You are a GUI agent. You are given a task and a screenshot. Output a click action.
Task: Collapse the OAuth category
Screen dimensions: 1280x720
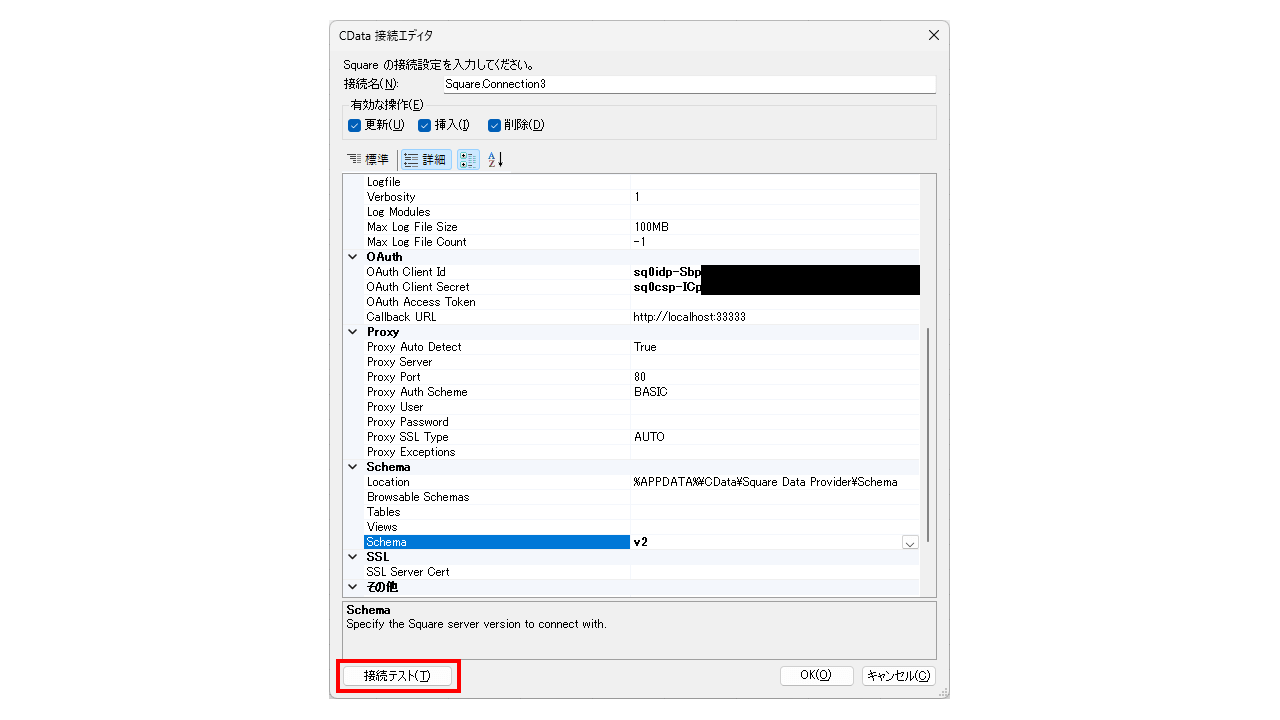click(x=352, y=257)
